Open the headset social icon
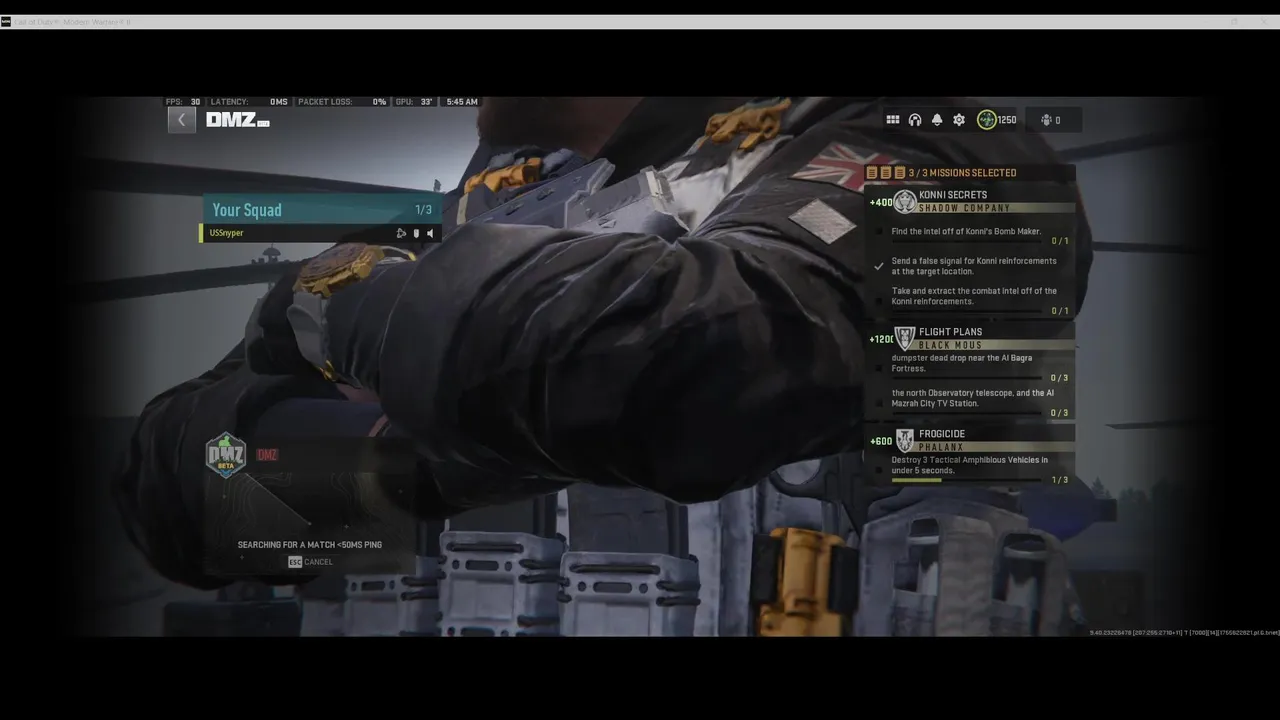This screenshot has width=1280, height=720. [x=915, y=120]
